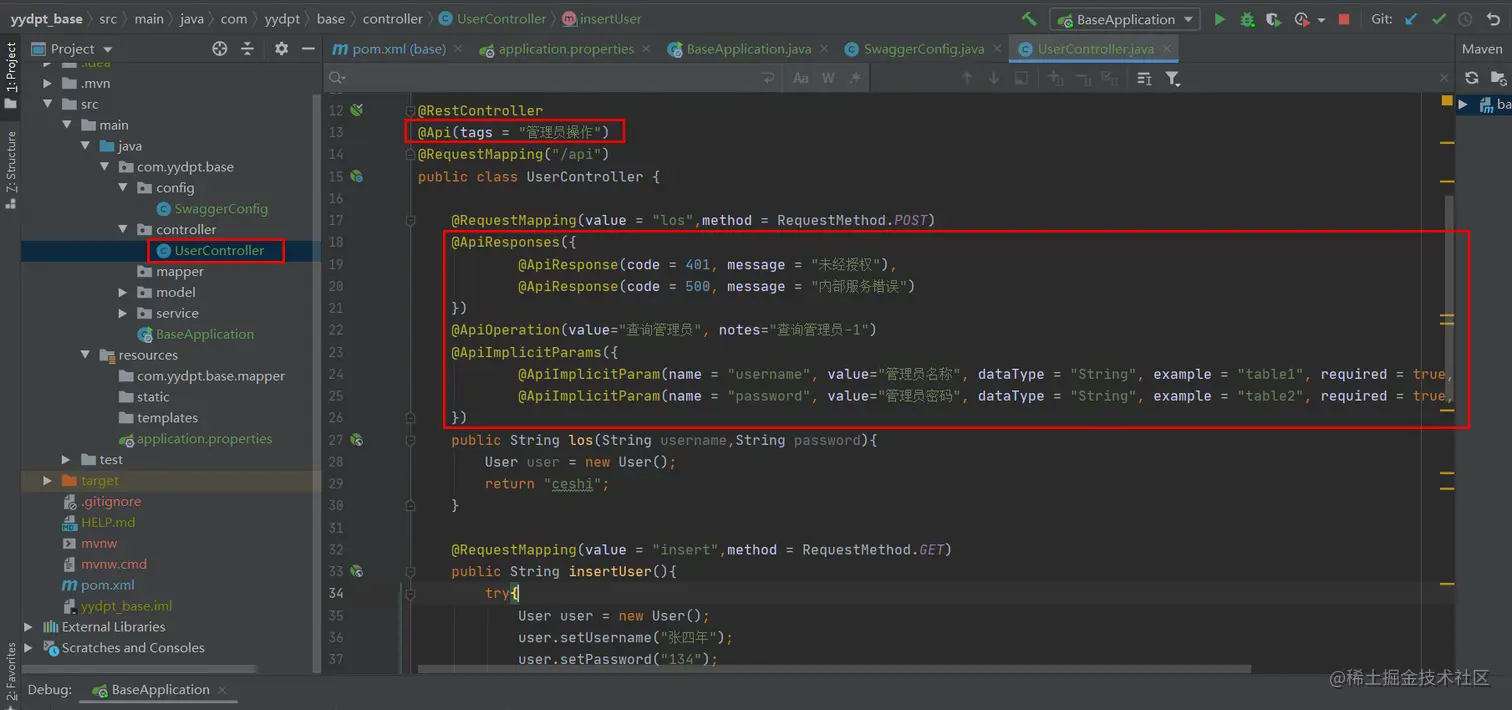This screenshot has width=1512, height=710.
Task: Toggle Regex option in search bar
Action: [x=855, y=78]
